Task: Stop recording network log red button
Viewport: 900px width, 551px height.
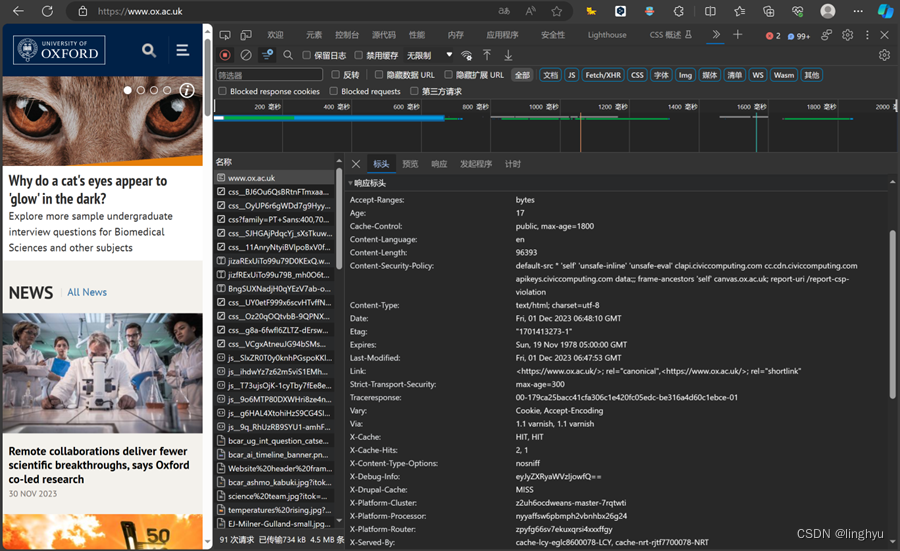Action: pos(225,55)
